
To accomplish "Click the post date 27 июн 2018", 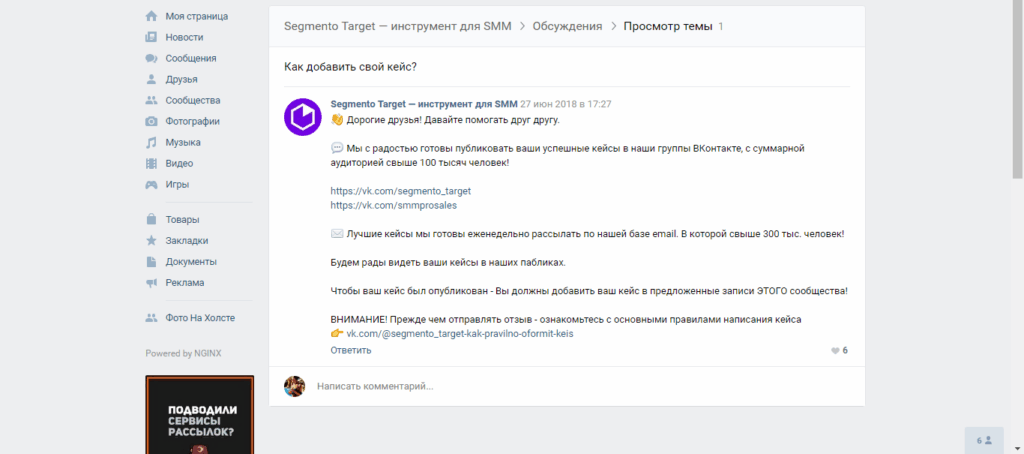I will coord(566,104).
